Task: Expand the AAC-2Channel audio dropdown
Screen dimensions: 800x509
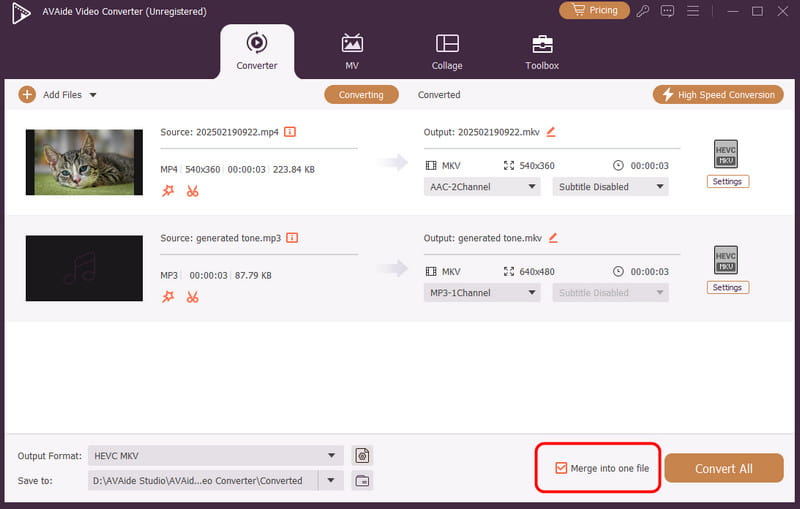Action: pyautogui.click(x=482, y=187)
